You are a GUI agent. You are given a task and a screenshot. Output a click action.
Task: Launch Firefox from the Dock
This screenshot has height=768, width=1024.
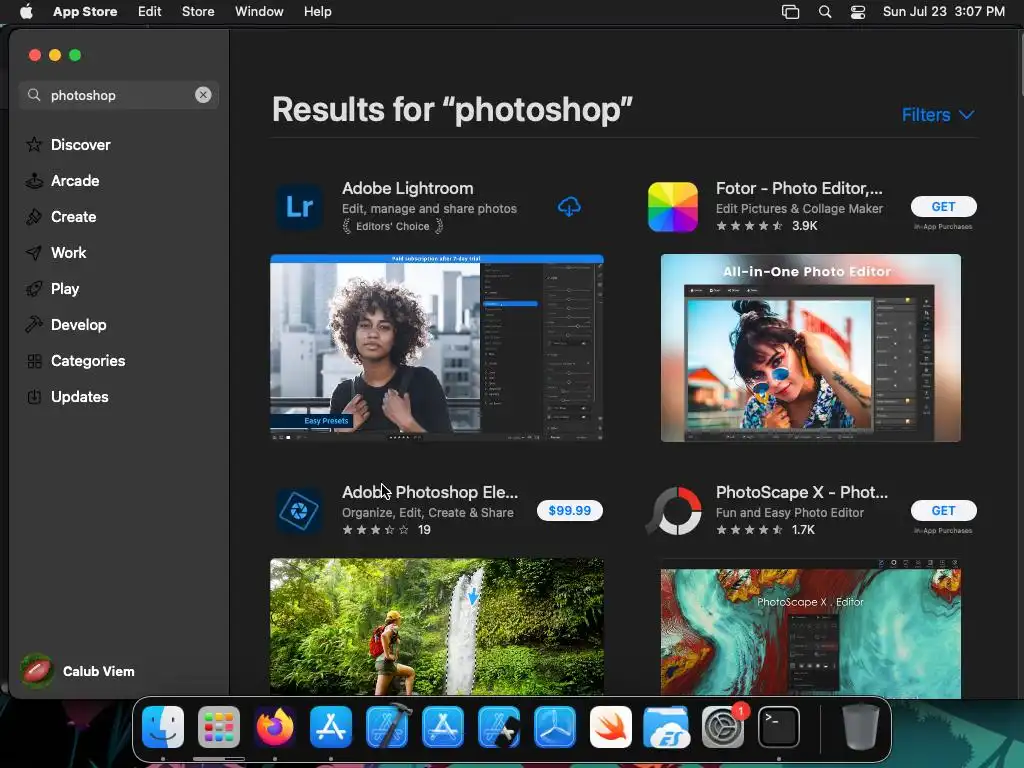pyautogui.click(x=275, y=727)
